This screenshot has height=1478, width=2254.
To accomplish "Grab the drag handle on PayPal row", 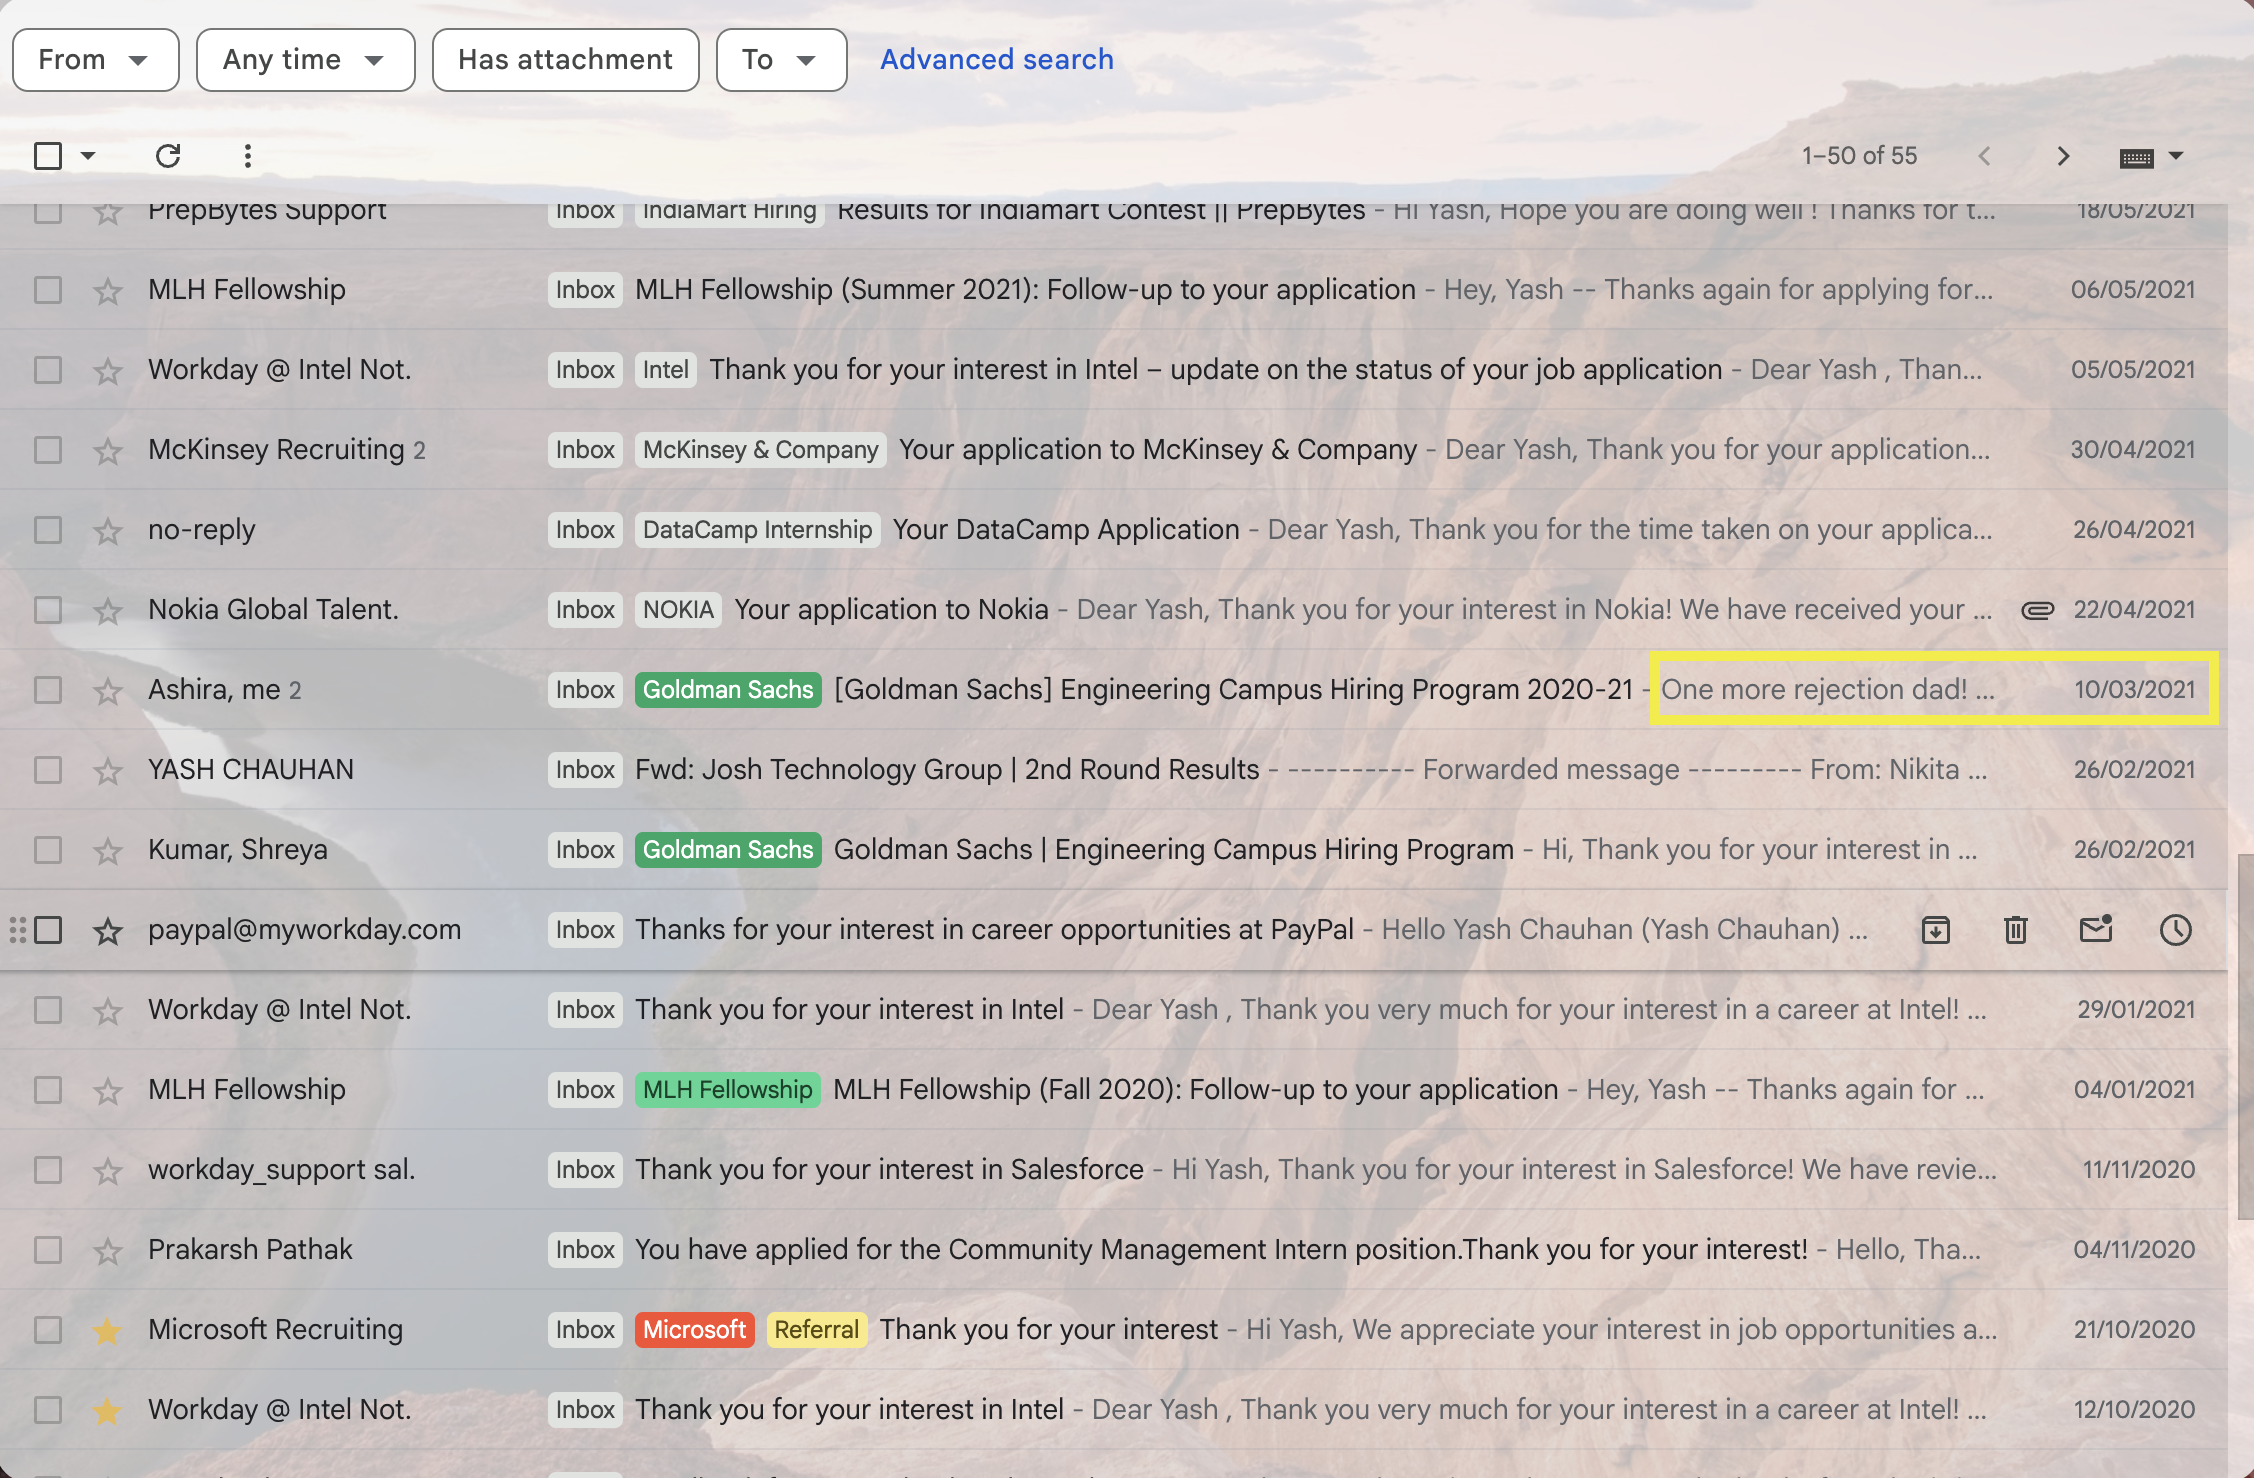I will pyautogui.click(x=17, y=930).
